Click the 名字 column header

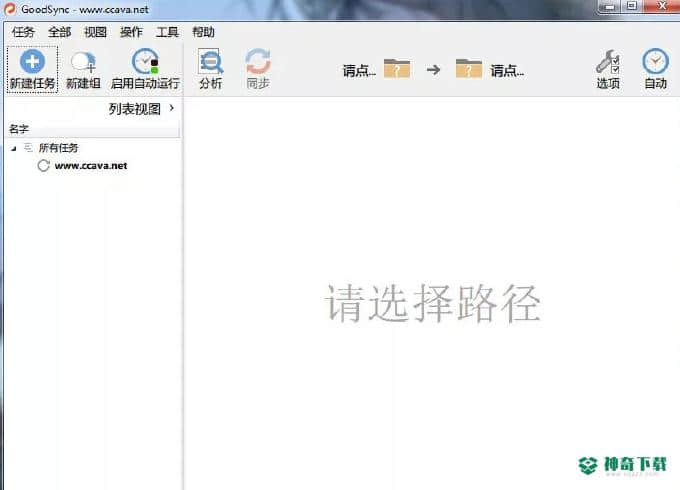(x=93, y=129)
